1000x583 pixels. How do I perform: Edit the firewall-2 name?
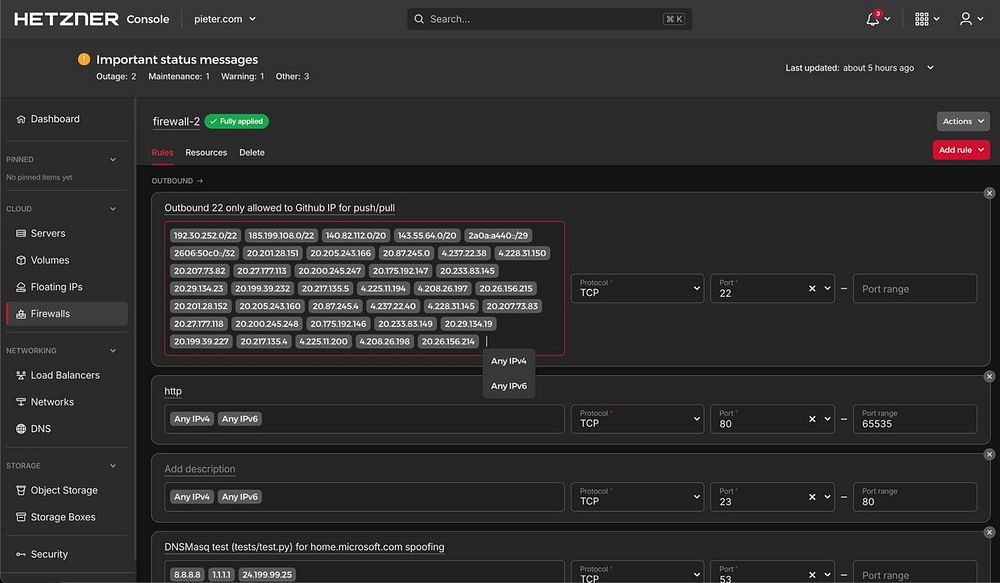[176, 121]
